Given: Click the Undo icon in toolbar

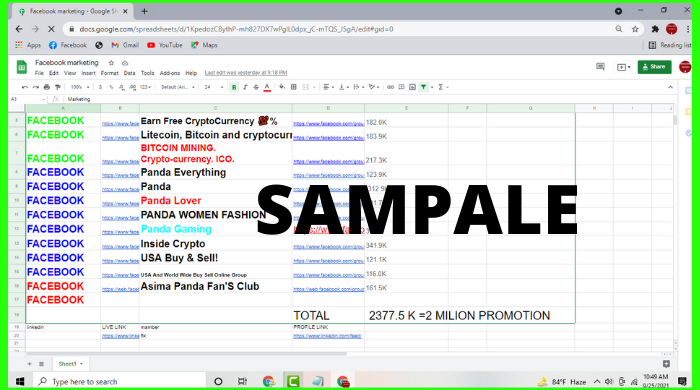Looking at the screenshot, I should (x=25, y=87).
